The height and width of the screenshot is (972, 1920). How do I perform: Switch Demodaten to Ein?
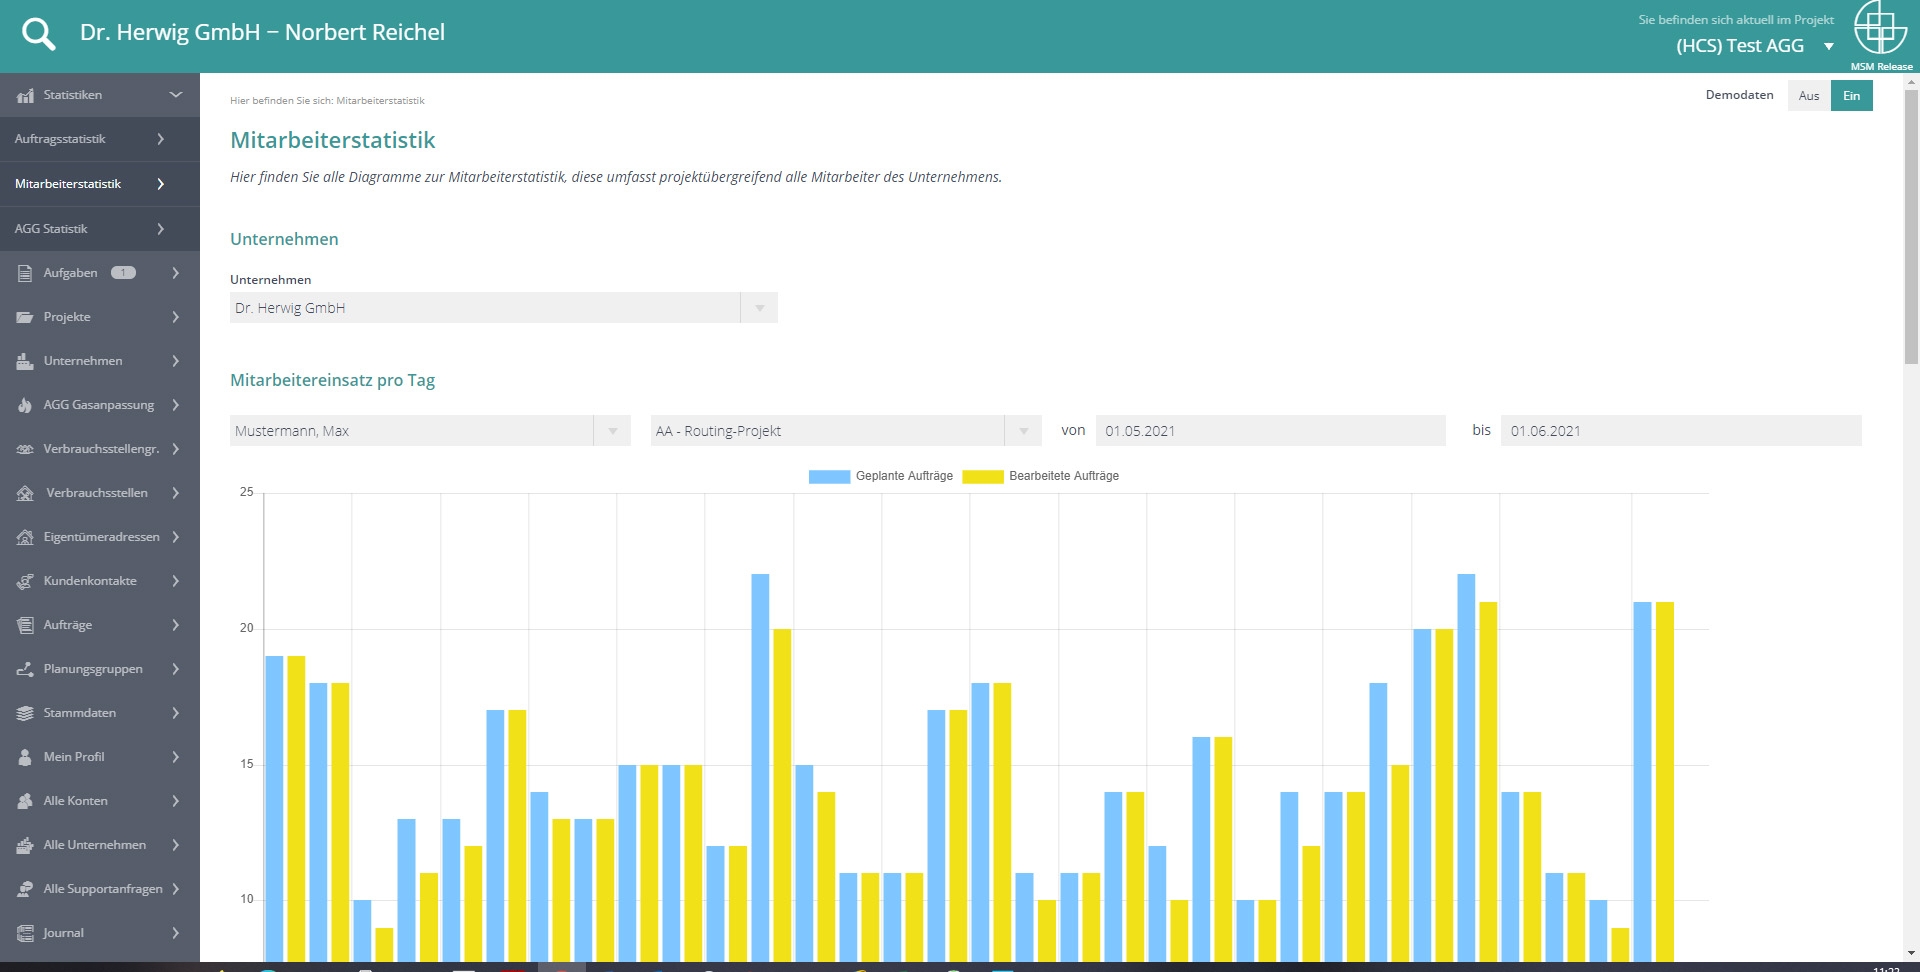tap(1852, 96)
